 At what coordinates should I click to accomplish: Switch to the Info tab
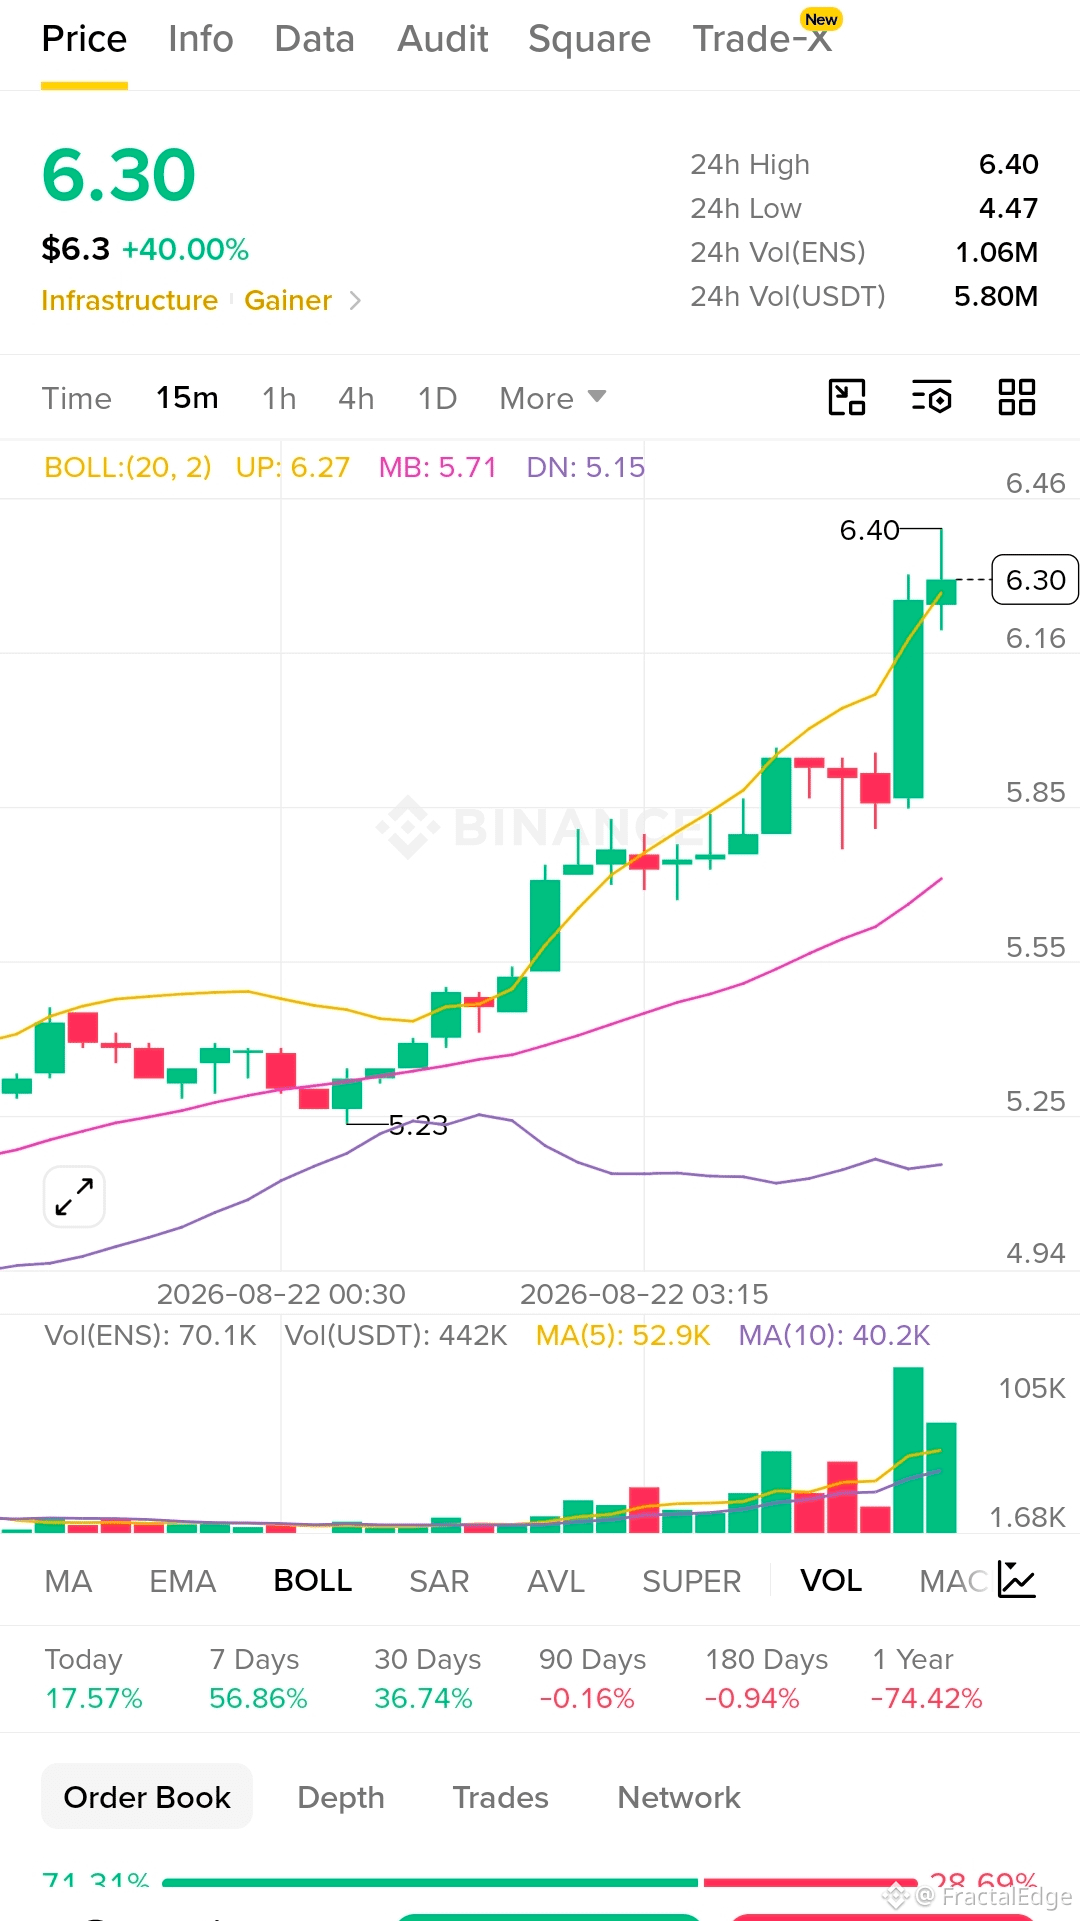pyautogui.click(x=201, y=39)
